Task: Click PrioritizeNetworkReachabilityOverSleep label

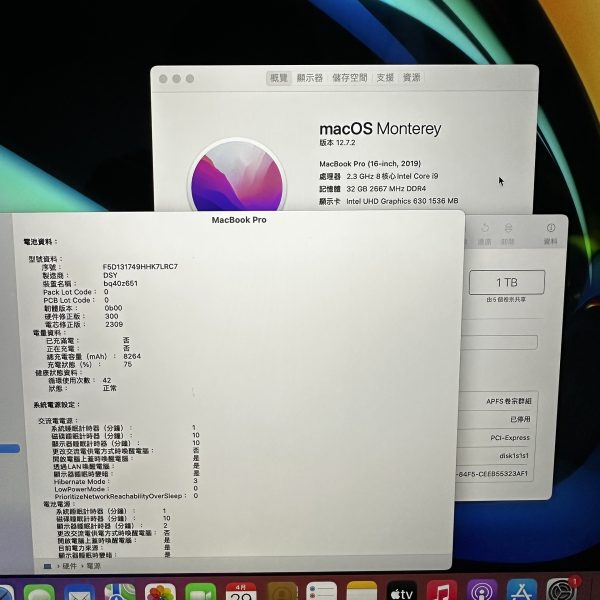Action: pyautogui.click(x=121, y=496)
